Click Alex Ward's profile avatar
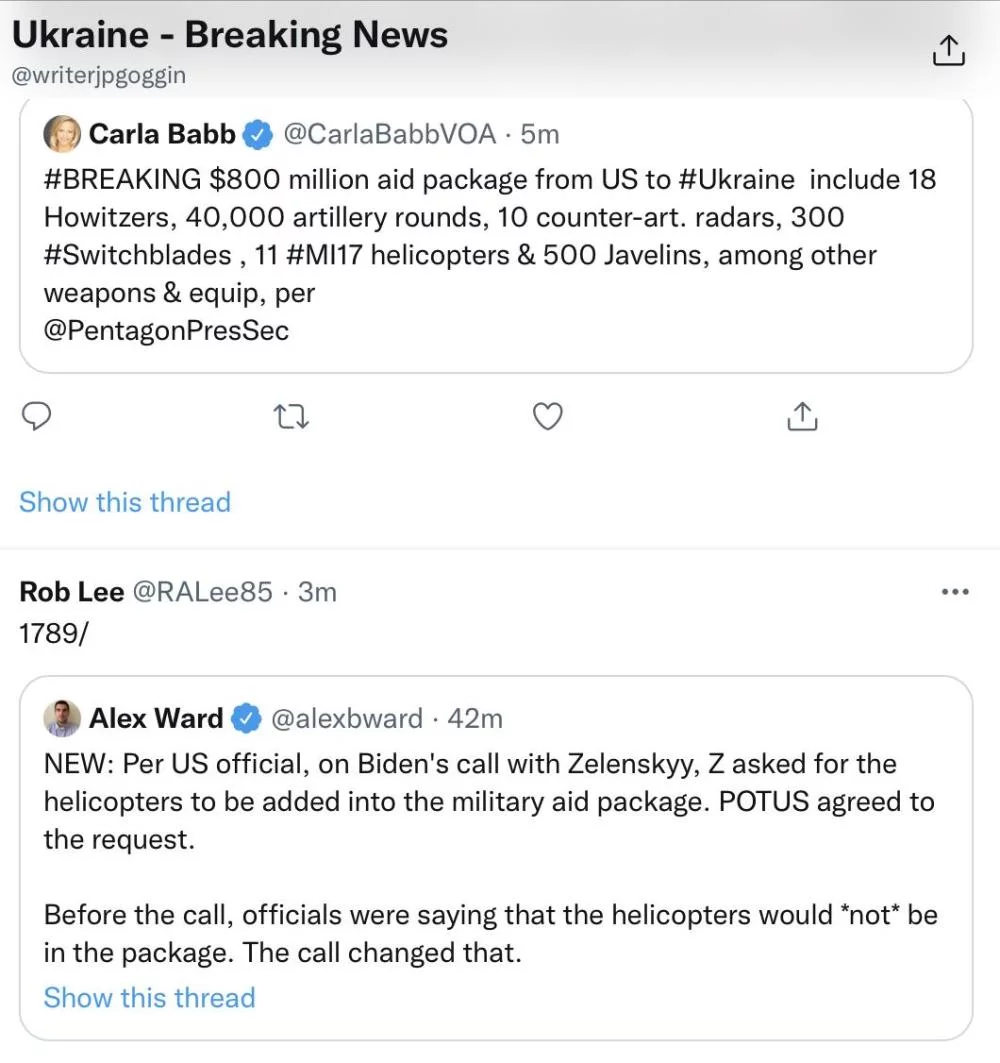Viewport: 1000px width, 1063px height. tap(61, 718)
